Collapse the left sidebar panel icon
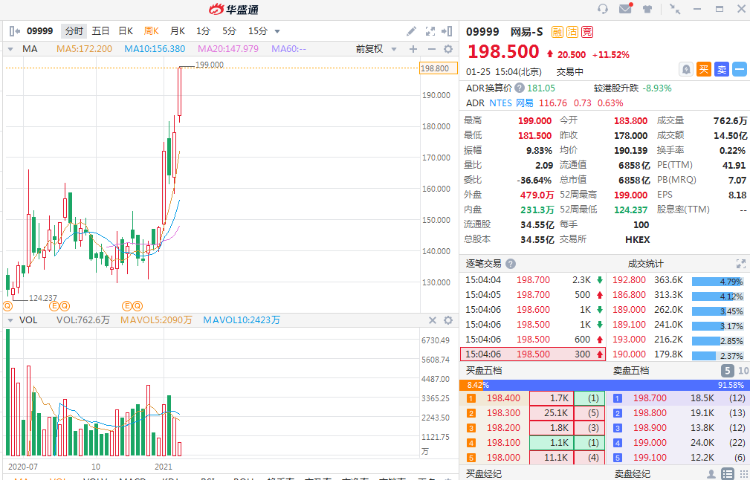The image size is (750, 480). coord(14,31)
